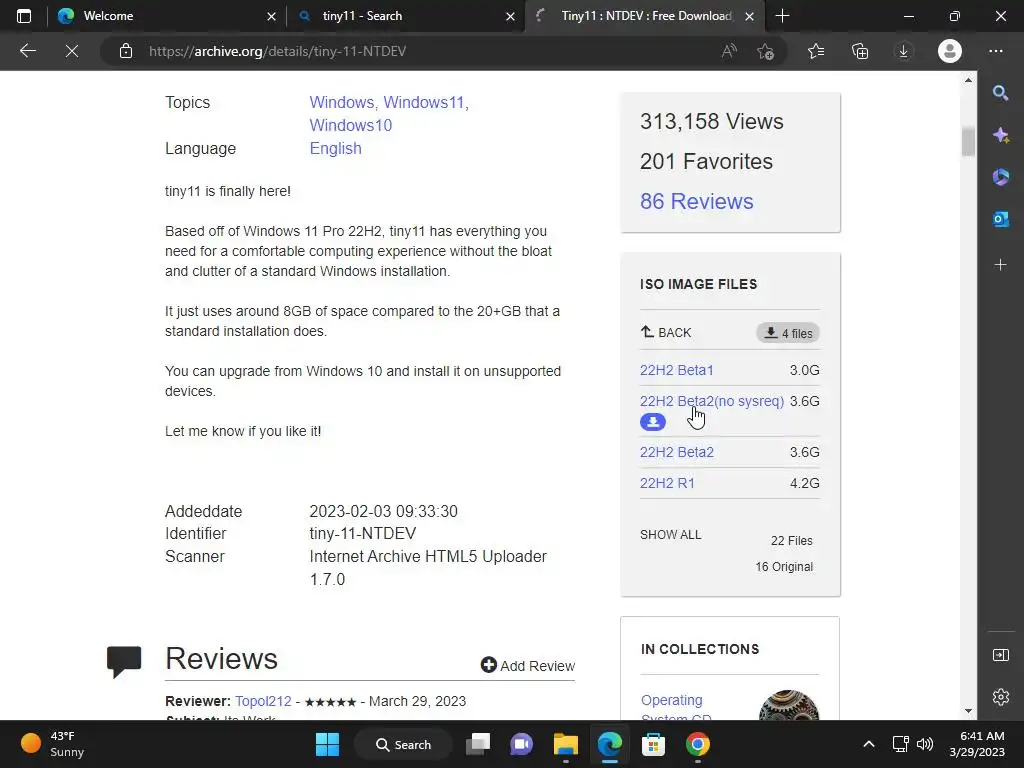Download all via the 4 files button
Image resolution: width=1024 pixels, height=768 pixels.
788,333
